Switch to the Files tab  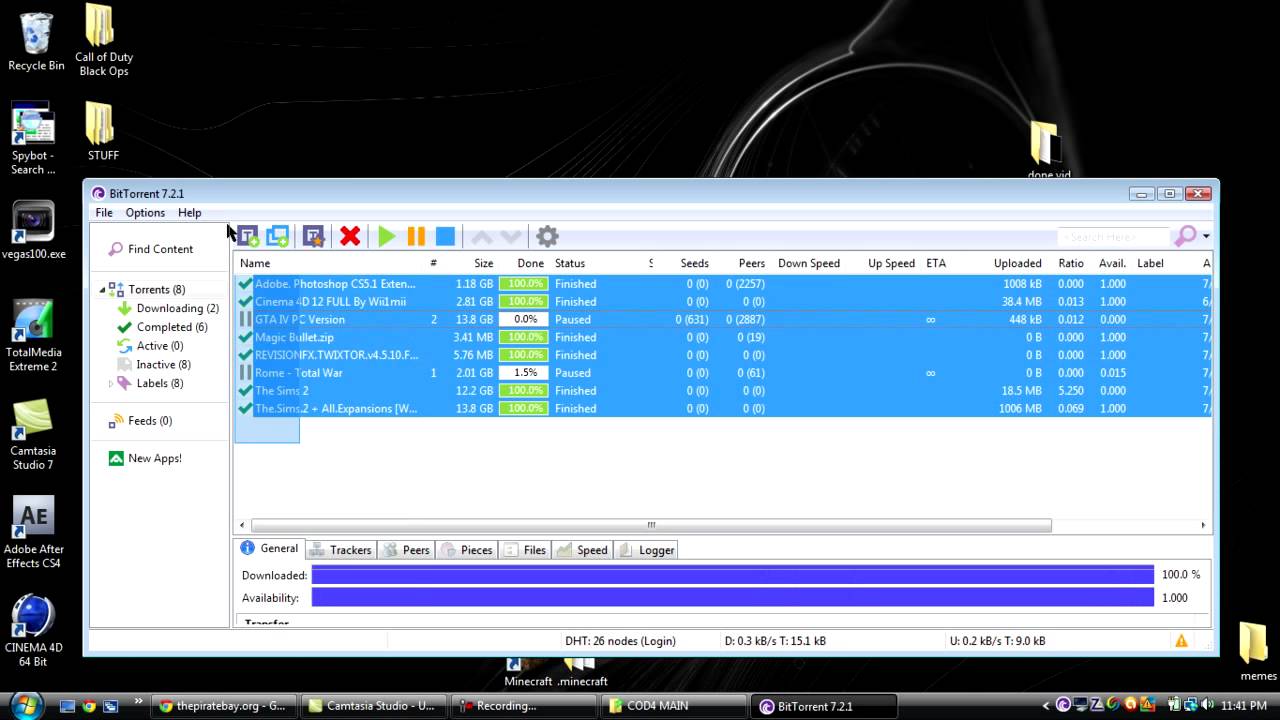pyautogui.click(x=525, y=550)
